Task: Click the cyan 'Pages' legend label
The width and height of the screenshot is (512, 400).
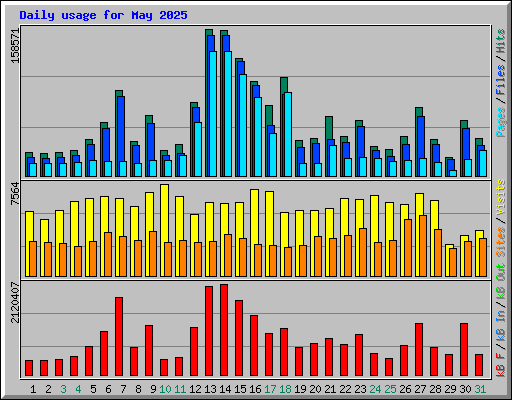Action: pos(501,122)
